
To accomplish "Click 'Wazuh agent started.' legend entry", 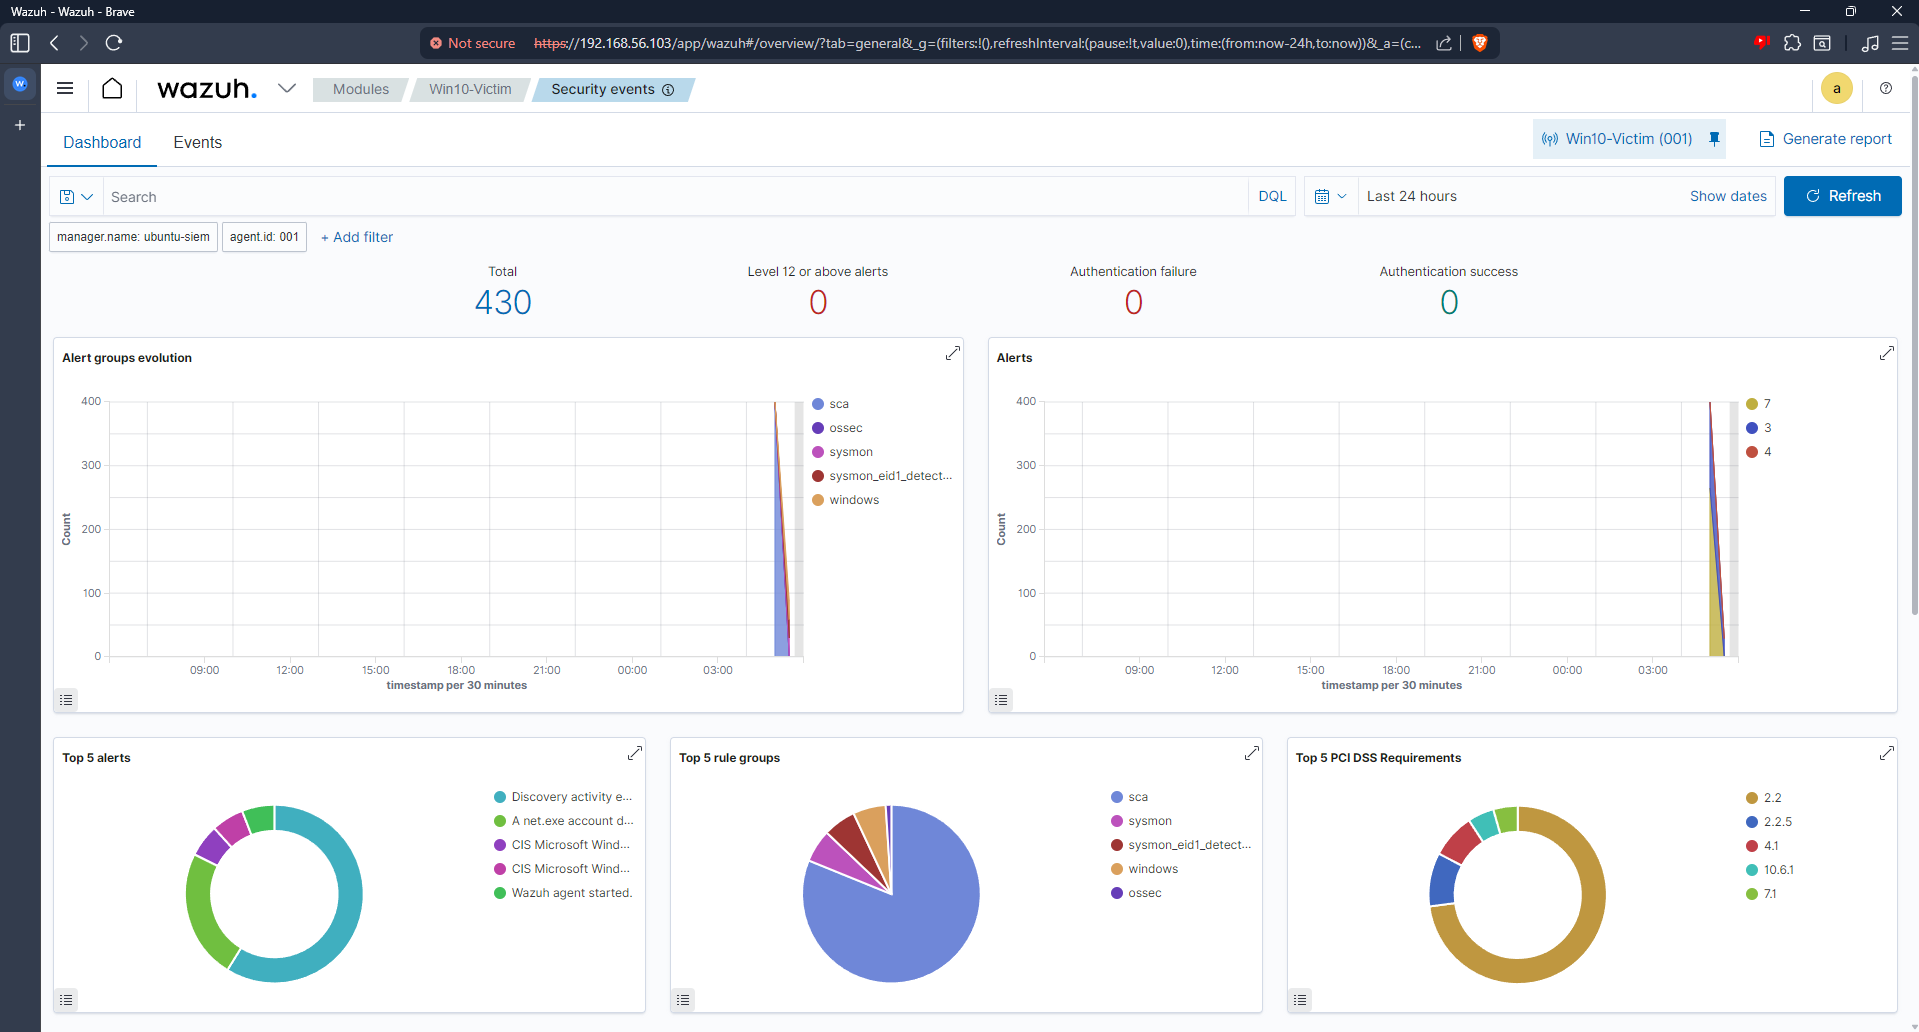I will [563, 893].
